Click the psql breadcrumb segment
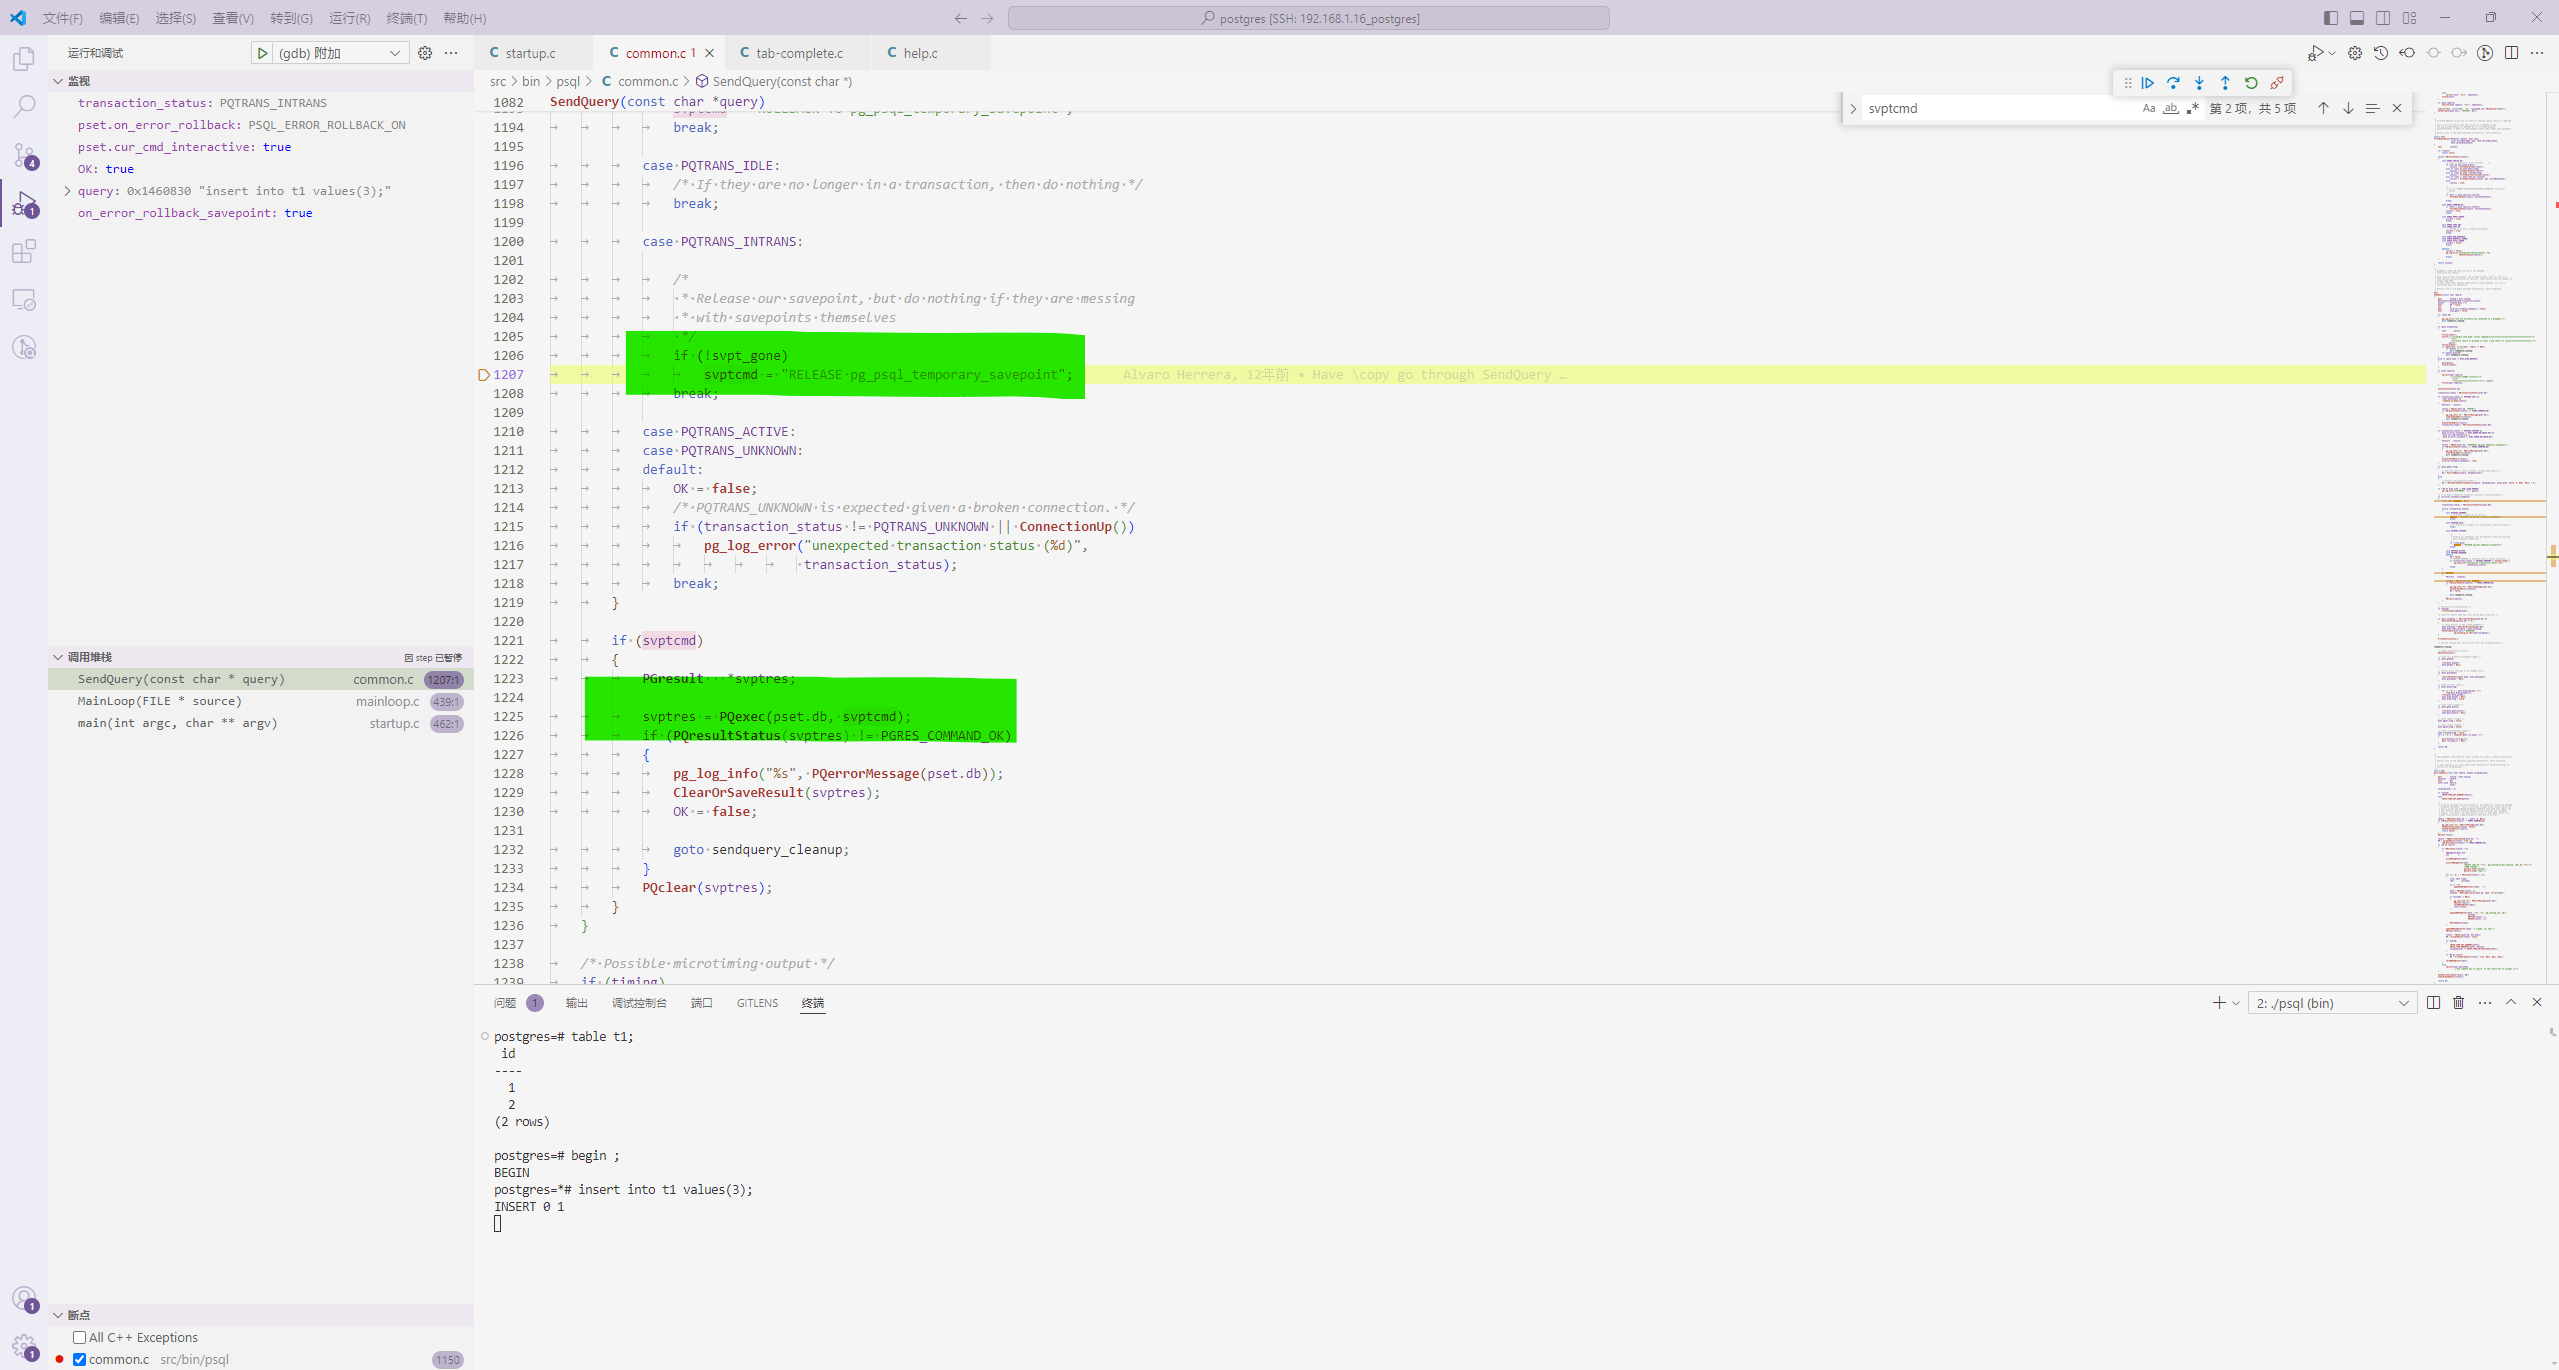 (x=567, y=81)
